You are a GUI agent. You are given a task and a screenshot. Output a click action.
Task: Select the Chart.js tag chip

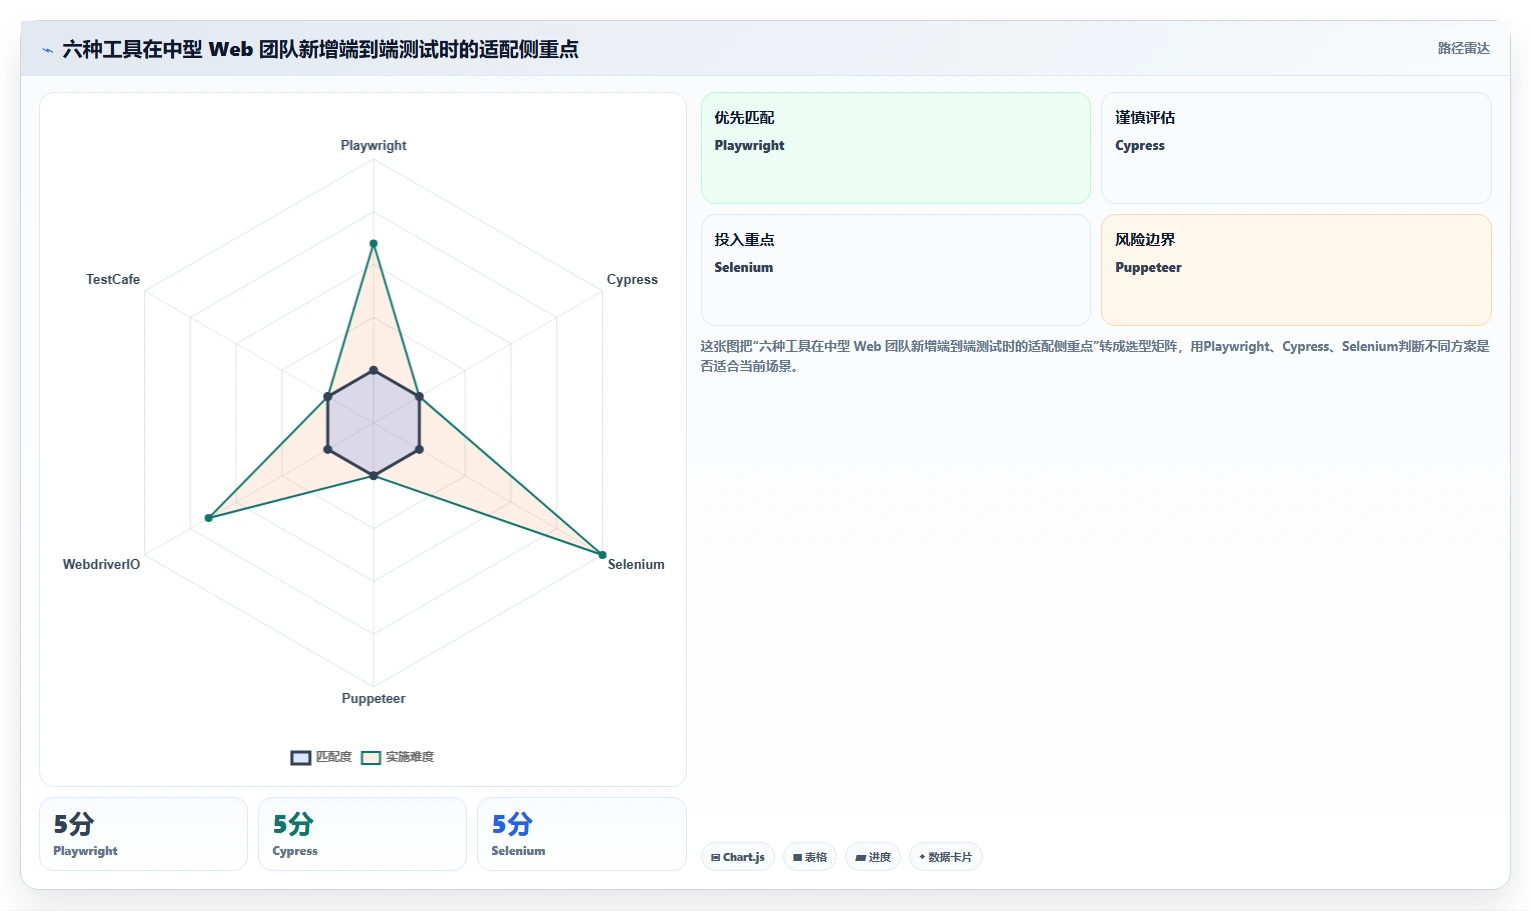click(738, 857)
